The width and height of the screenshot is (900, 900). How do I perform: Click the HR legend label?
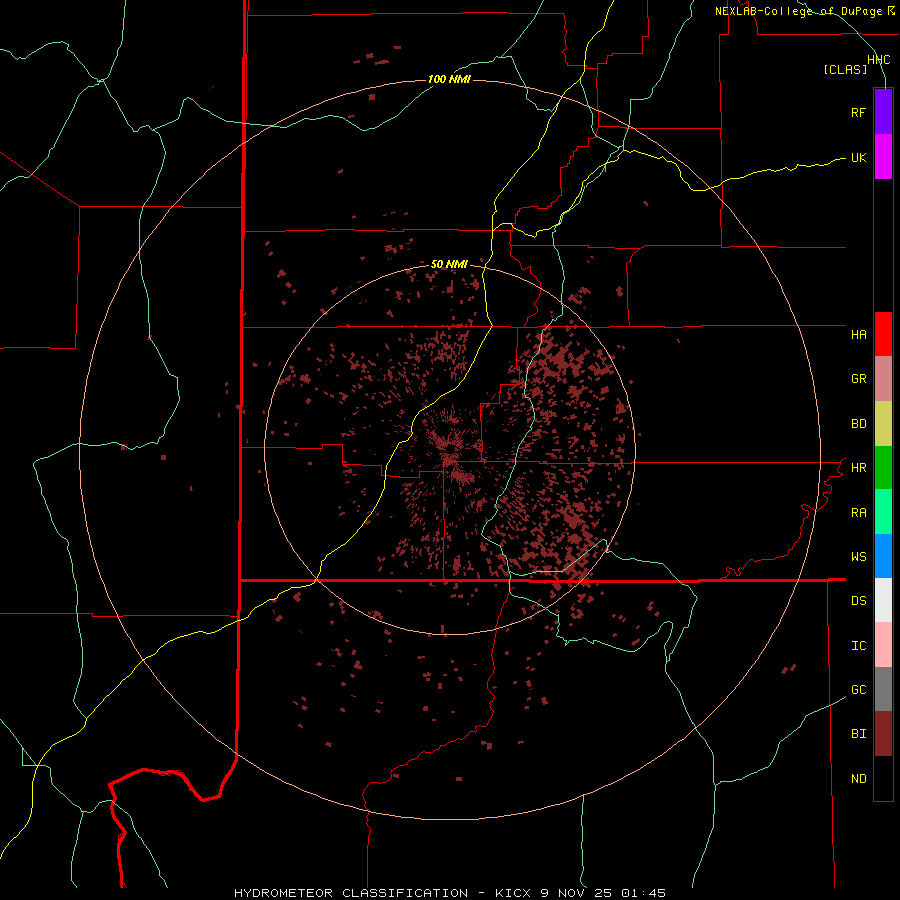(858, 468)
